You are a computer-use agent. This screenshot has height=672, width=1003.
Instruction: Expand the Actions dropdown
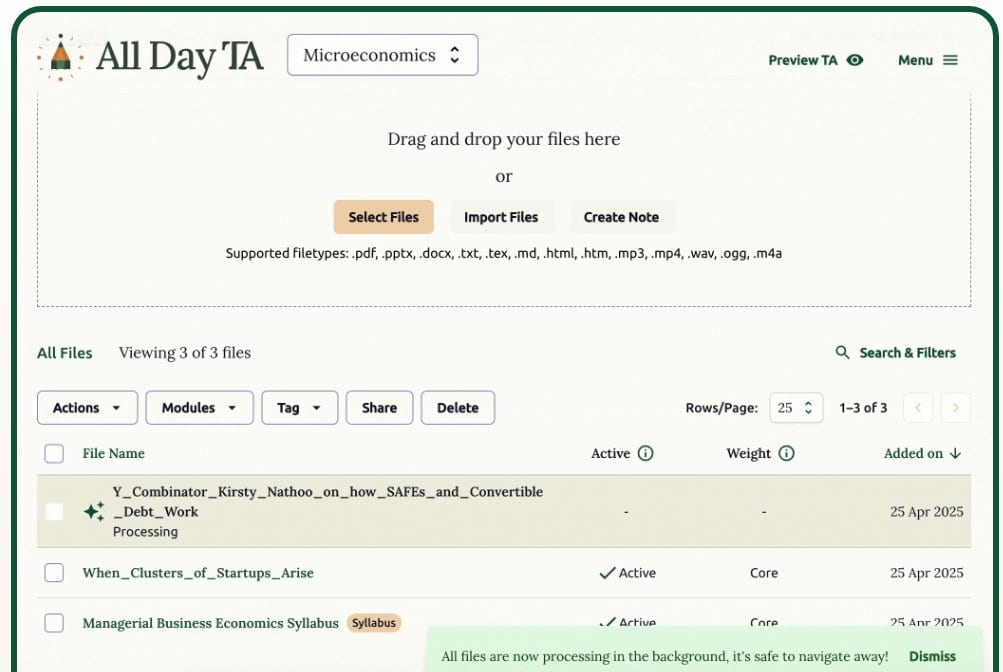click(x=87, y=408)
